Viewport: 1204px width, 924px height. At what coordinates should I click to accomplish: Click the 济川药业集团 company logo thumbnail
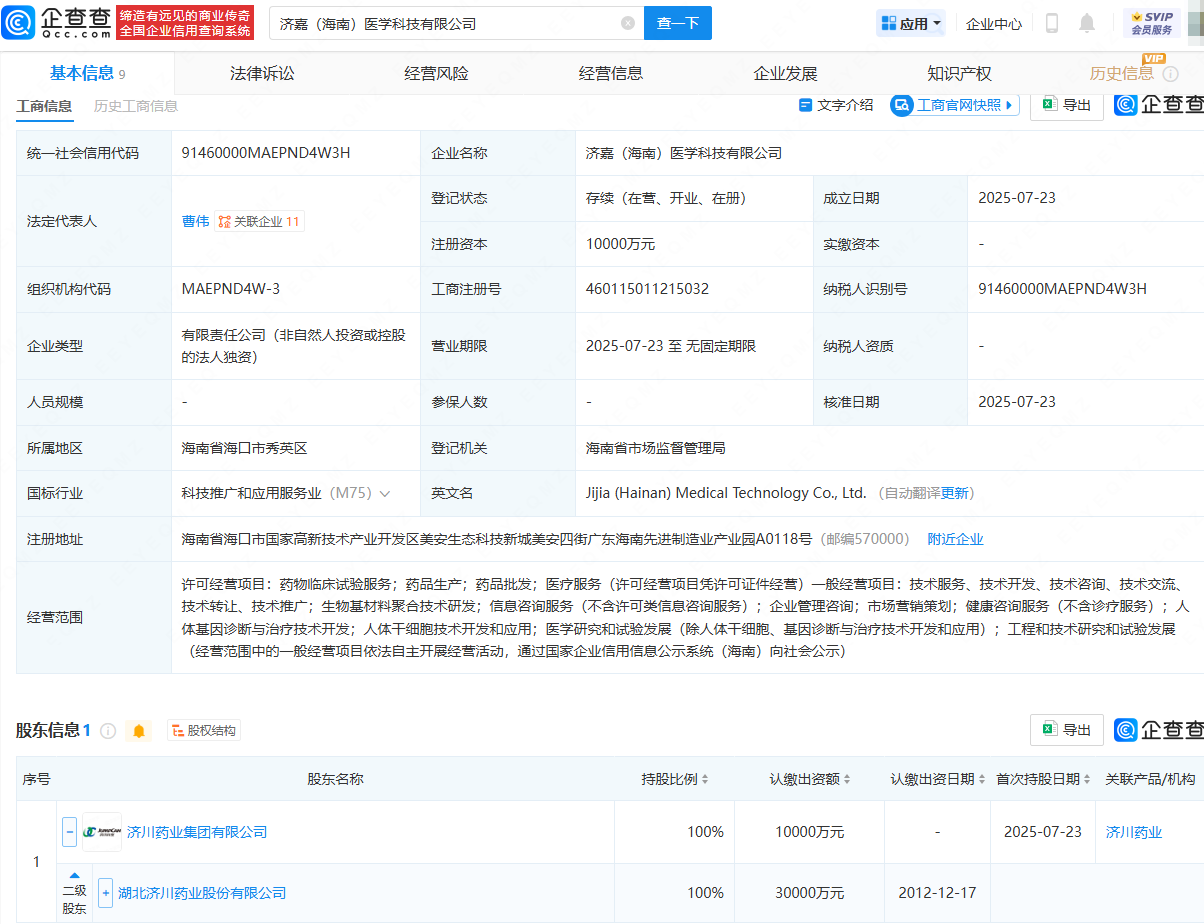[x=102, y=832]
